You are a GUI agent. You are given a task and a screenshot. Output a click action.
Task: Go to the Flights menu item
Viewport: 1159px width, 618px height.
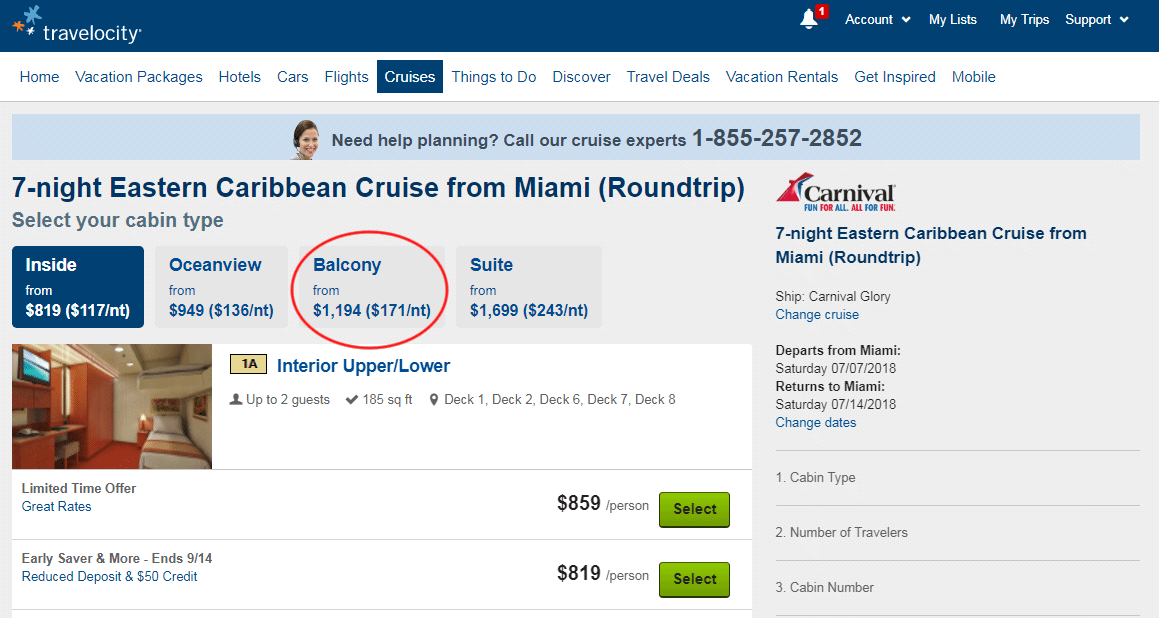346,77
